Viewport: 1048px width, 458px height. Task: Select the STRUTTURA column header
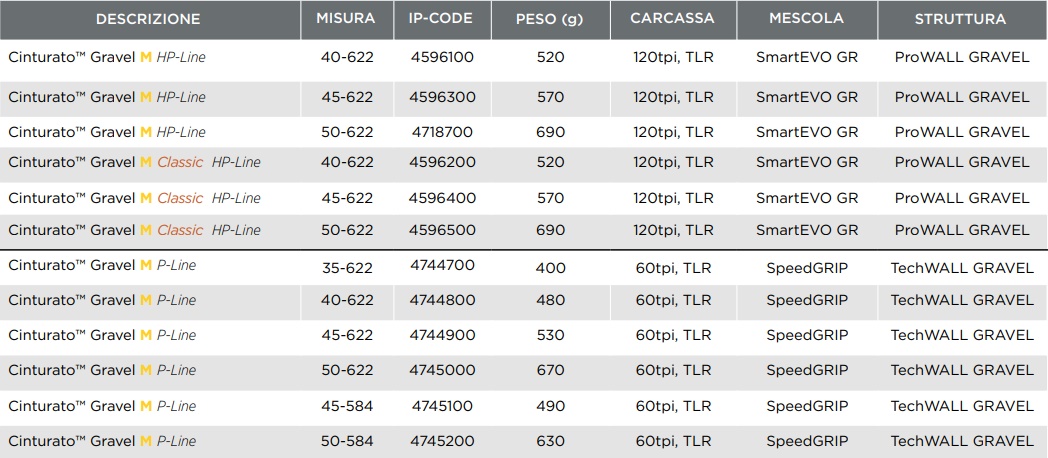coord(960,19)
